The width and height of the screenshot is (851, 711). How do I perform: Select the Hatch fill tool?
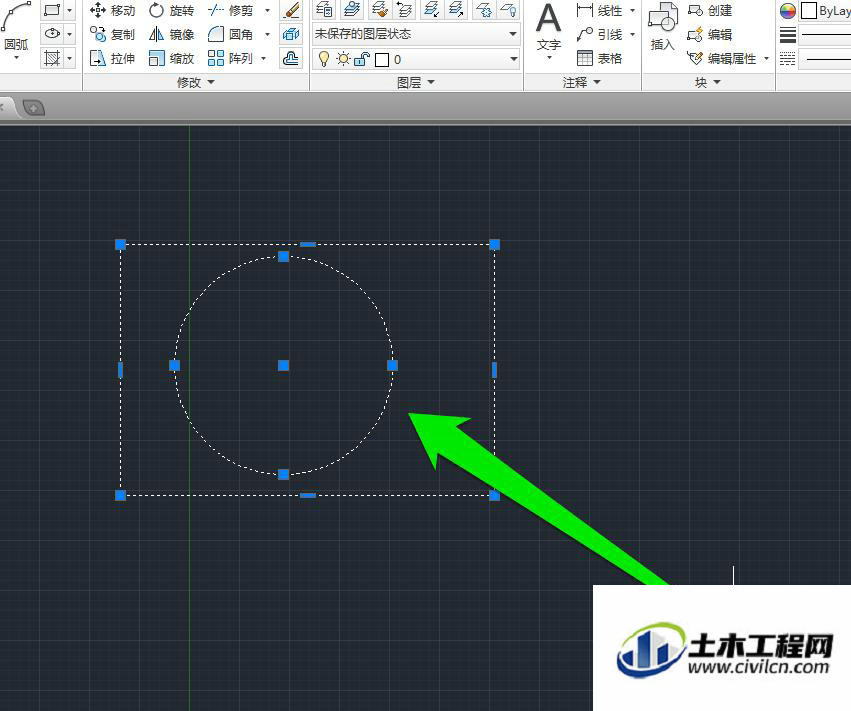(x=52, y=58)
